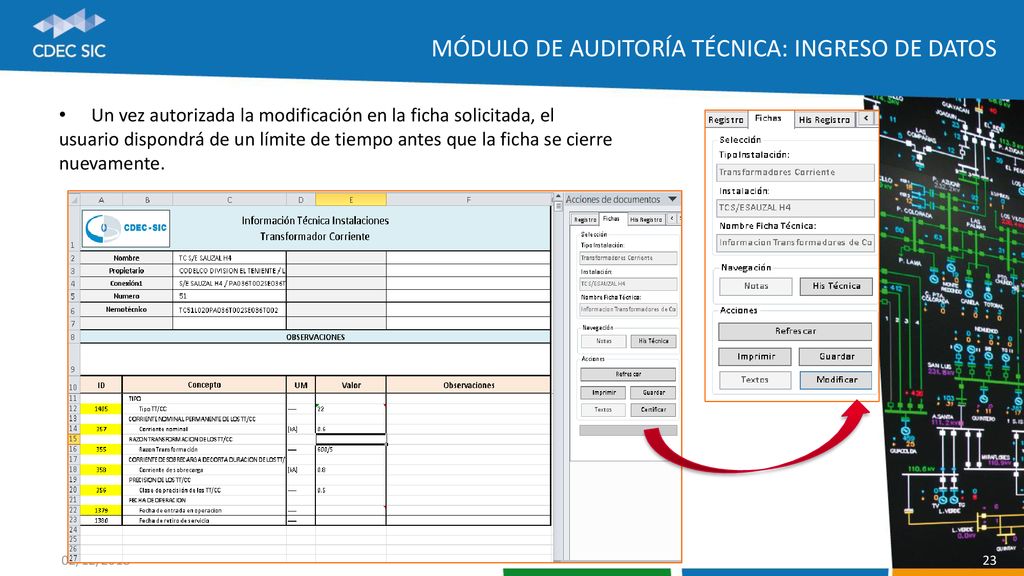Screen dimensions: 1024x576
Task: Click Nombre Ficha Técnica field in Excel task pane
Action: (x=628, y=310)
